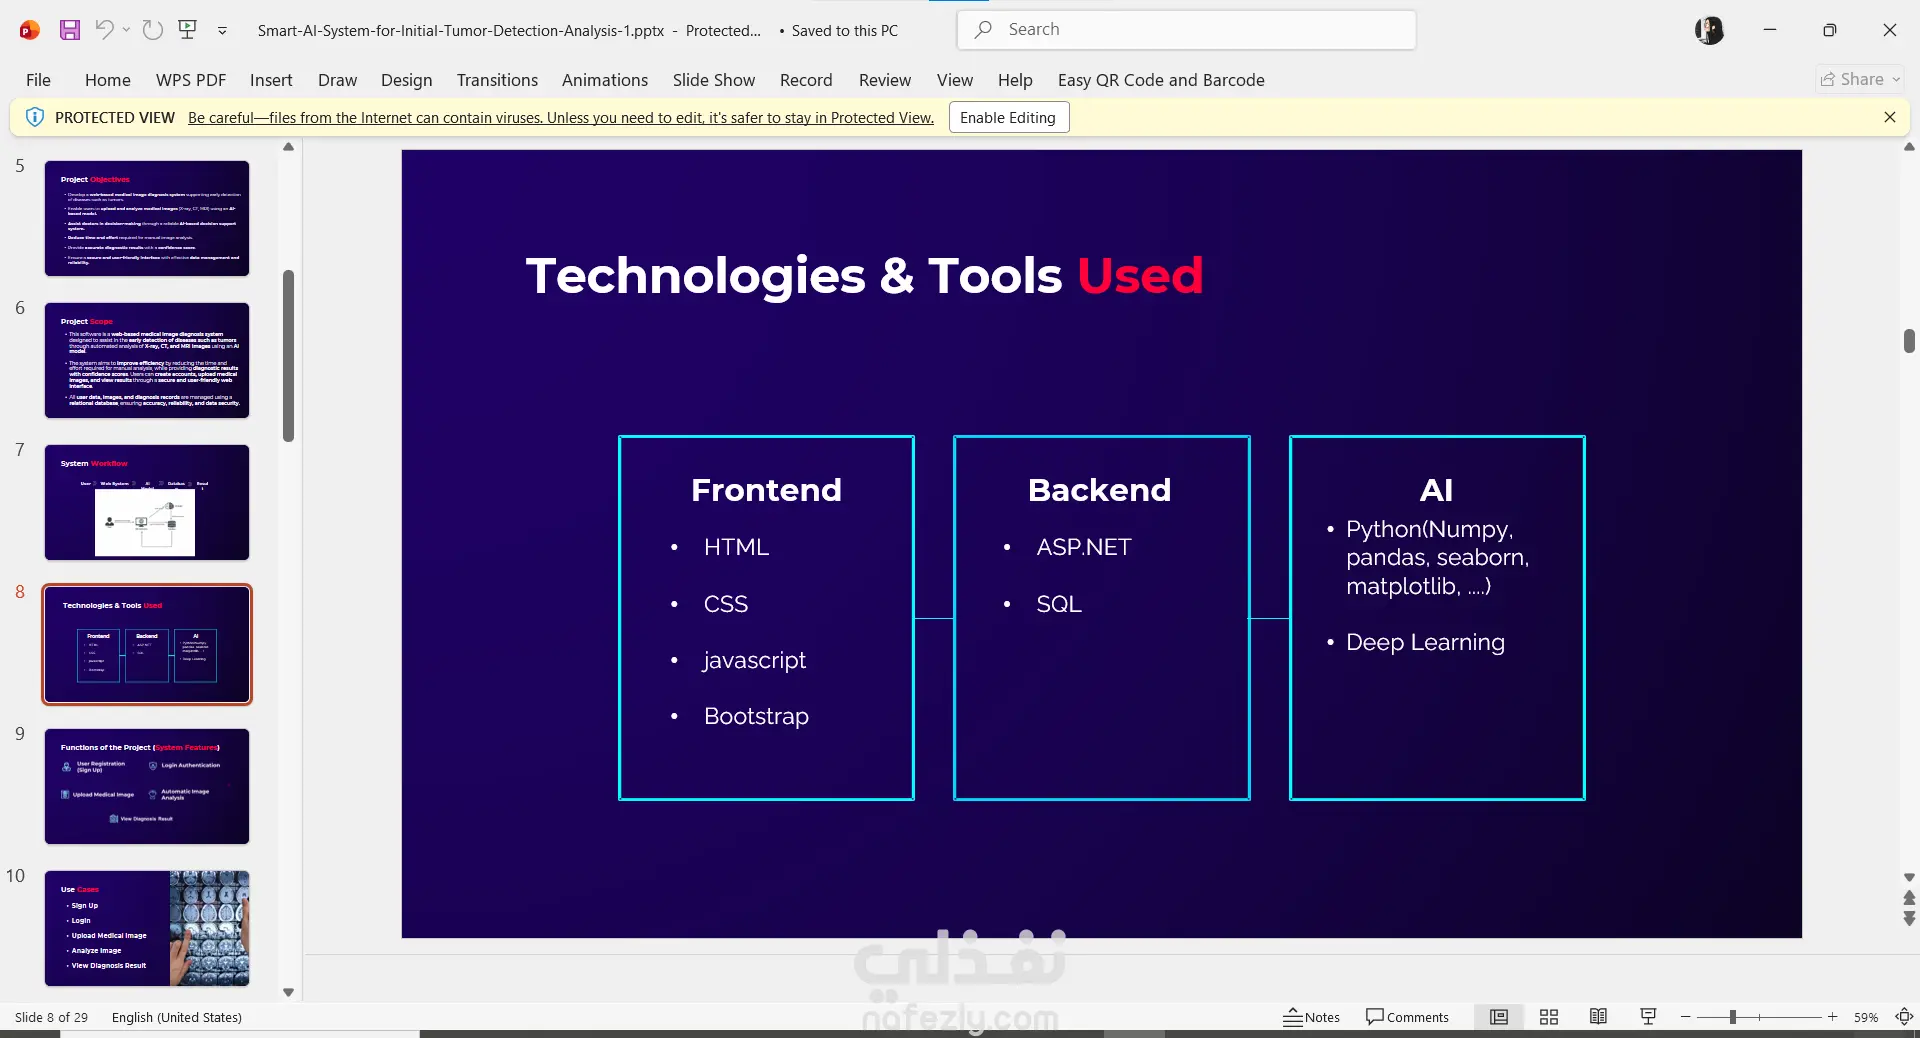
Task: Switch to the Animations tab
Action: [x=605, y=80]
